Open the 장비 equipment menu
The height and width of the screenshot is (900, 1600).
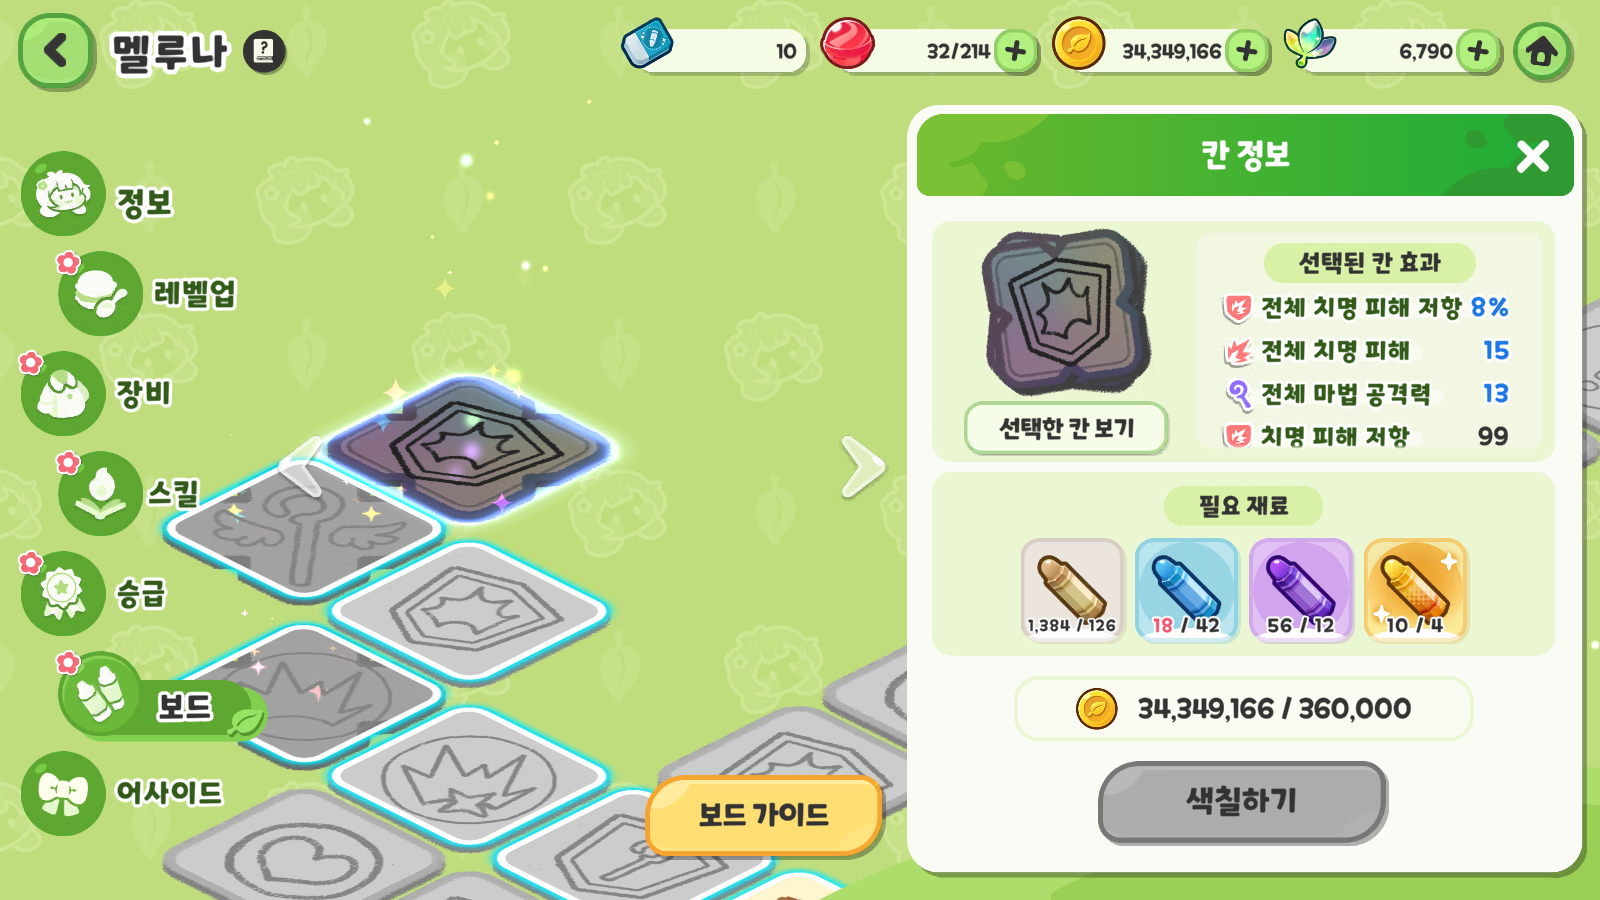click(98, 393)
